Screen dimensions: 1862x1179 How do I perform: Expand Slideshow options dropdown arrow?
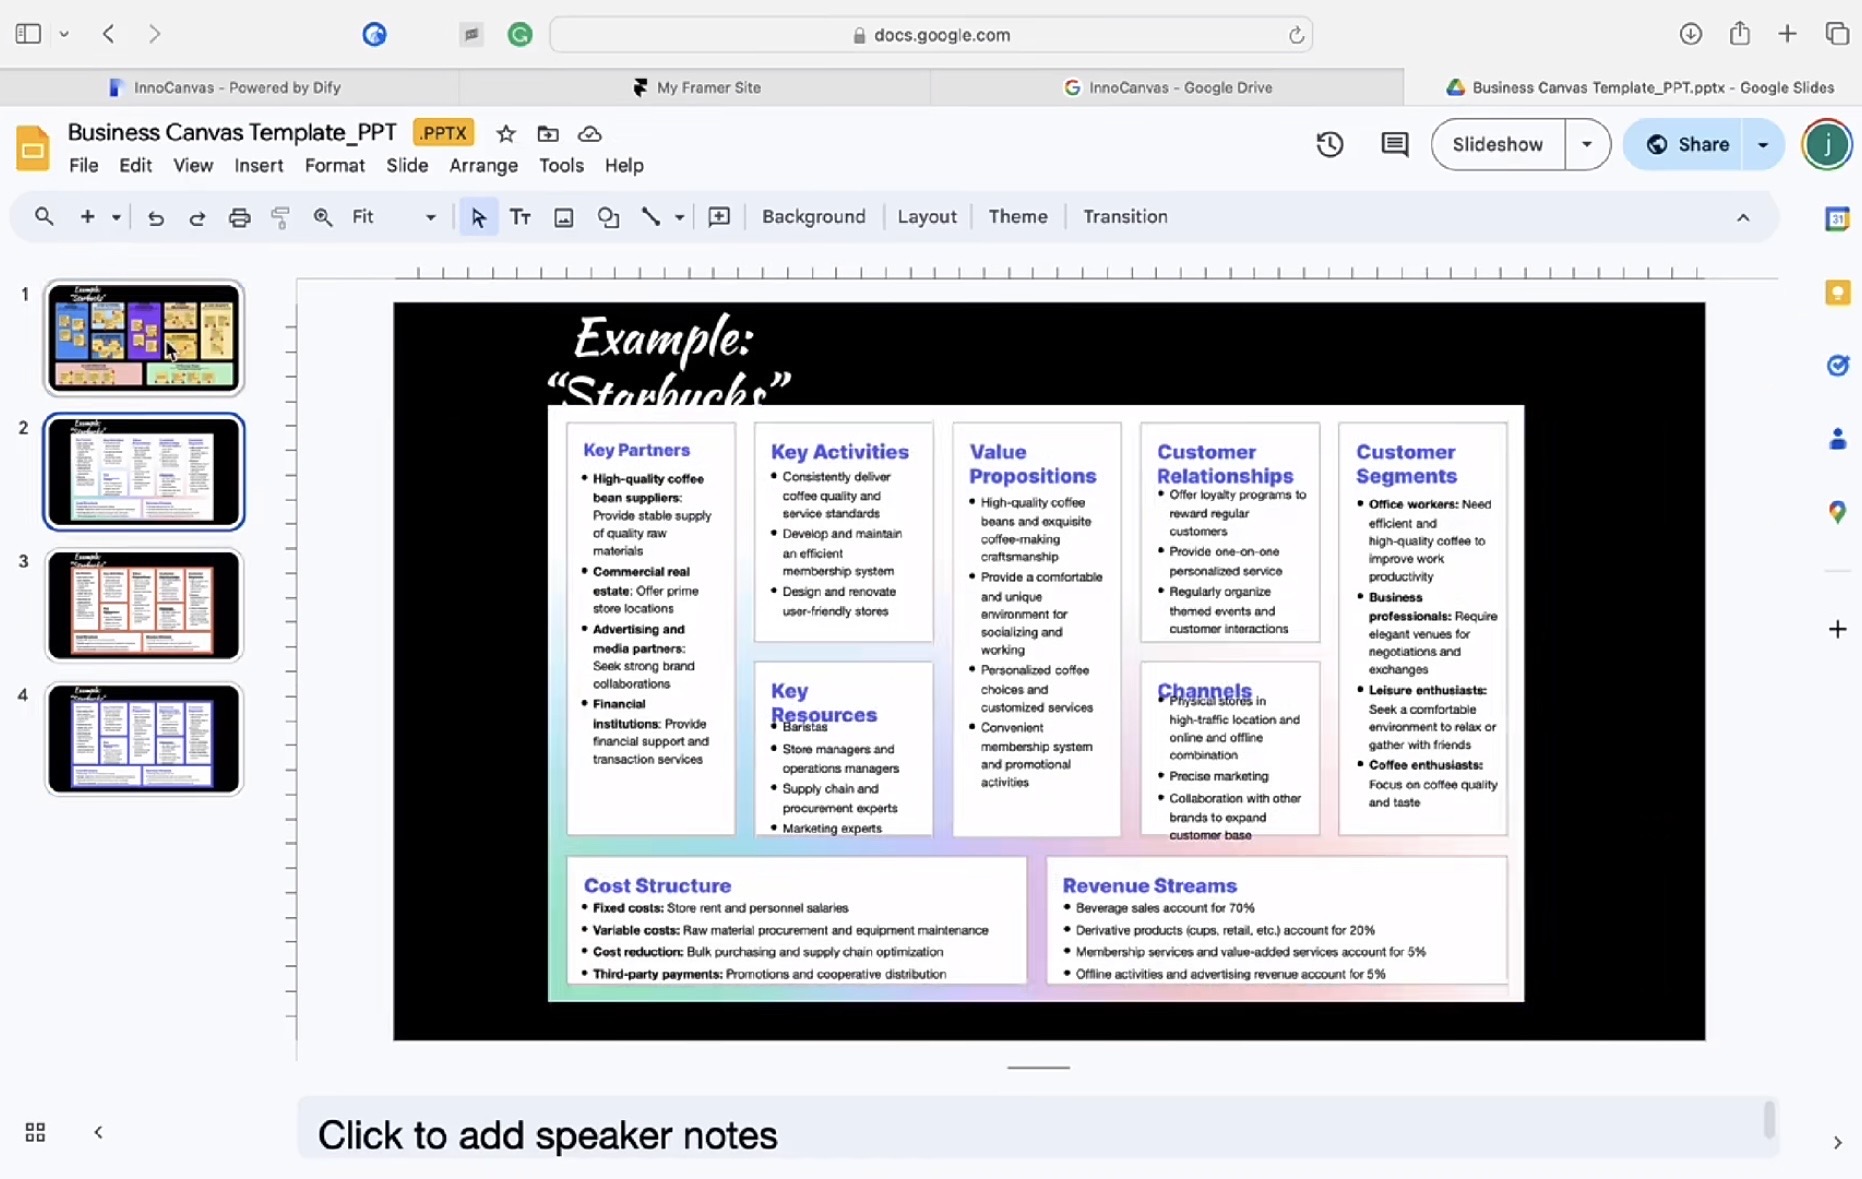pos(1587,144)
